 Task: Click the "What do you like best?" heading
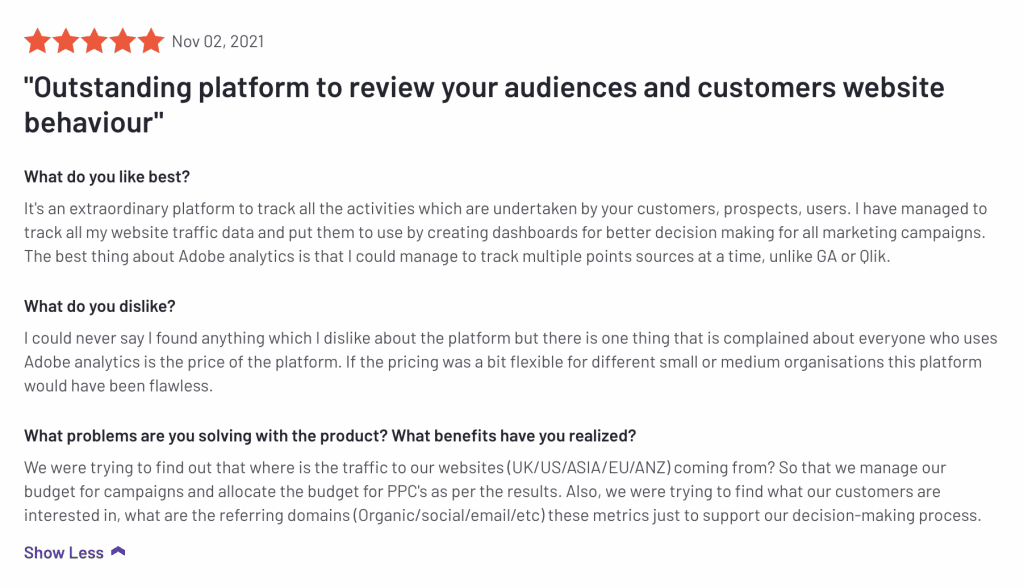click(x=107, y=177)
